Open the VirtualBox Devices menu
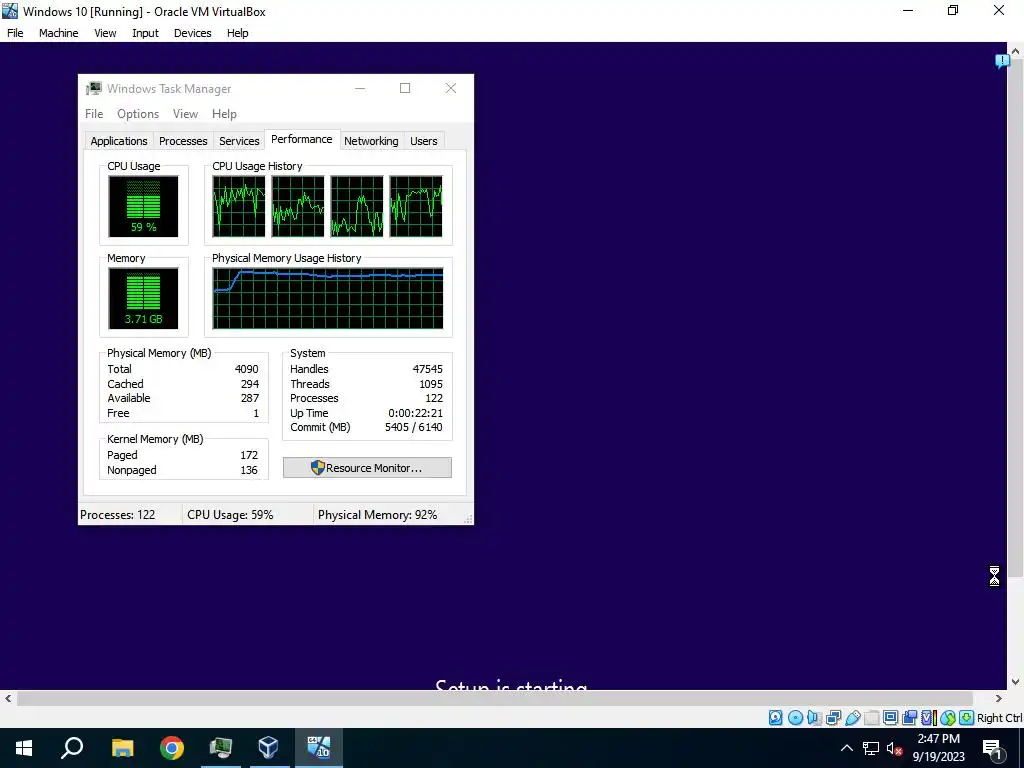 [x=192, y=33]
